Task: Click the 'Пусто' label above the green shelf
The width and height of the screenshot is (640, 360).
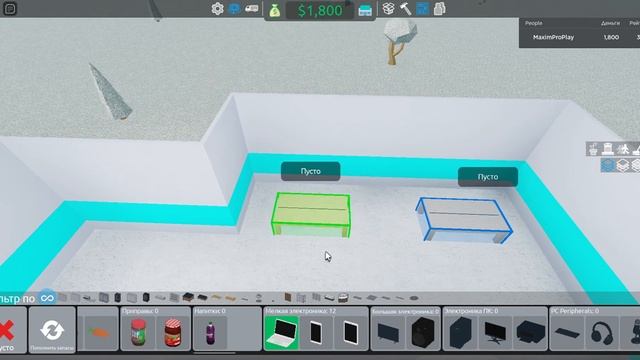Action: click(x=311, y=171)
